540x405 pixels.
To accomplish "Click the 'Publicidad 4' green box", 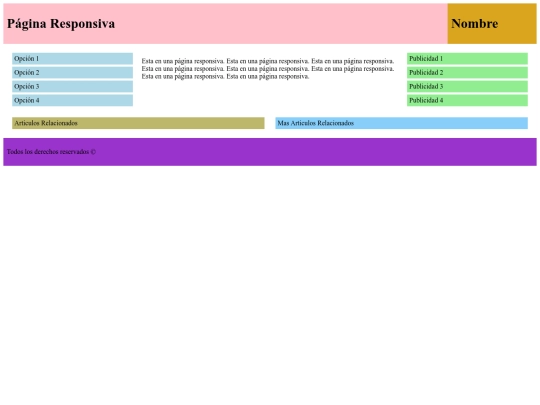I will point(467,100).
